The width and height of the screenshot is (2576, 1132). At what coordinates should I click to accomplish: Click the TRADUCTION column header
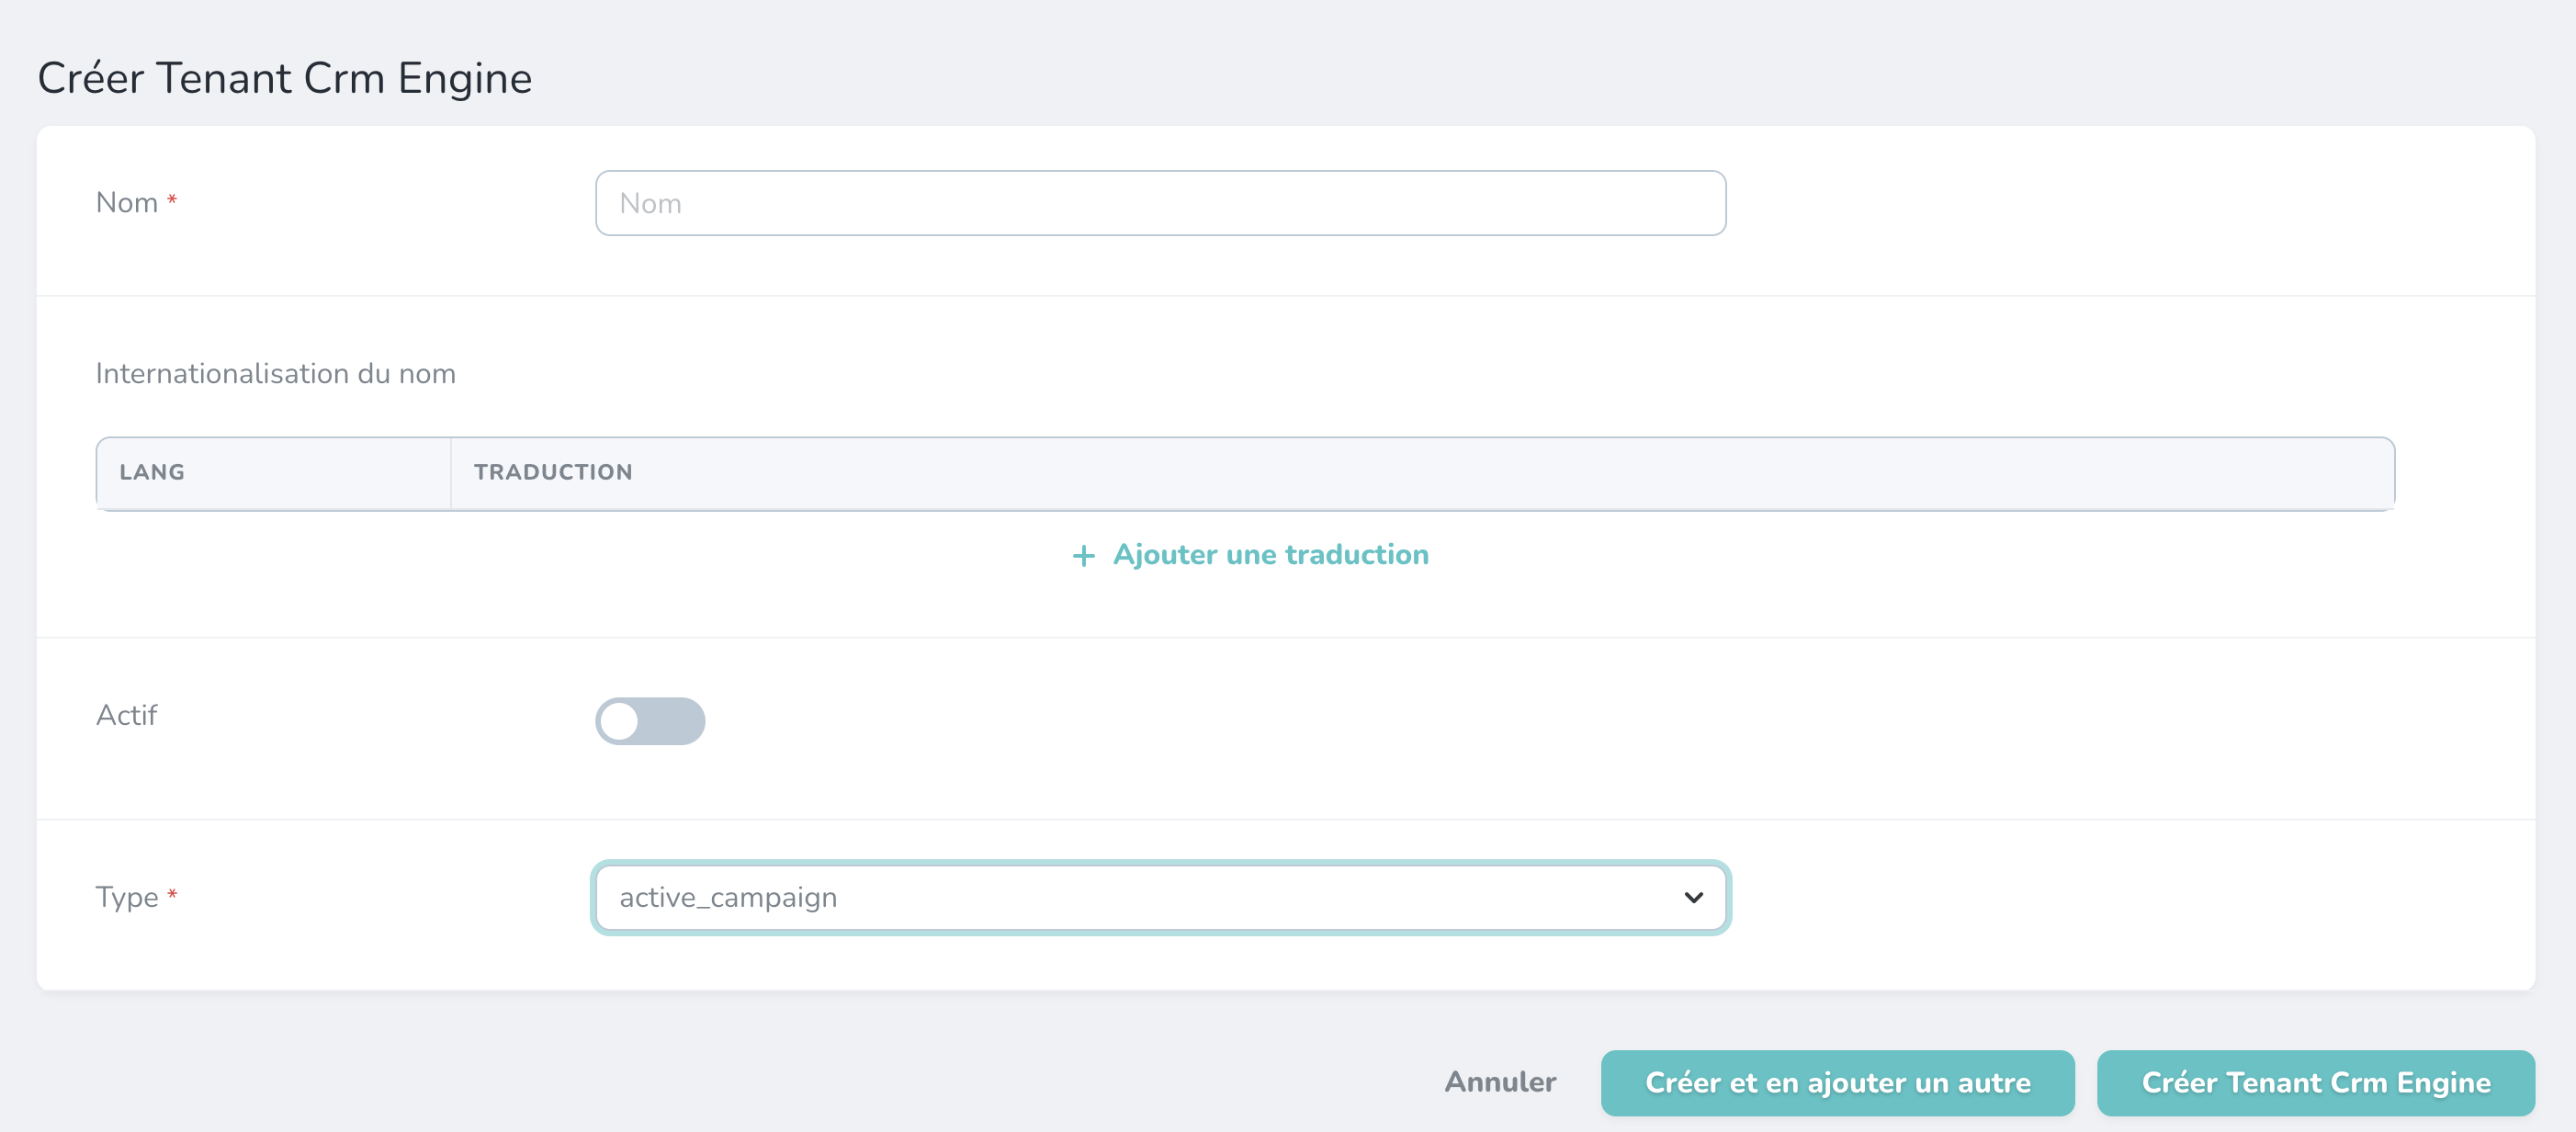tap(553, 472)
